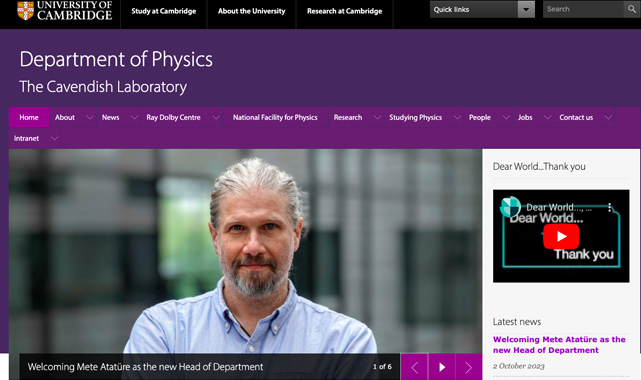The height and width of the screenshot is (380, 641).
Task: Expand the About menu chevron
Action: coord(90,118)
